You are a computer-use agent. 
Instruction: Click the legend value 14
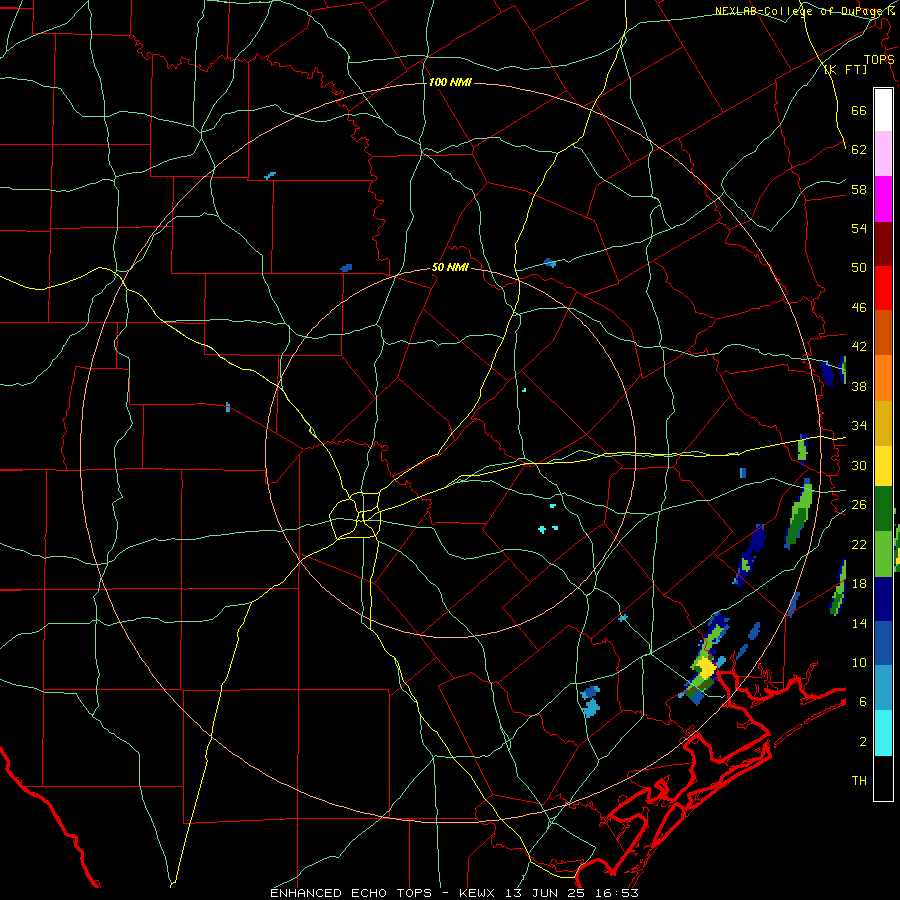click(859, 623)
